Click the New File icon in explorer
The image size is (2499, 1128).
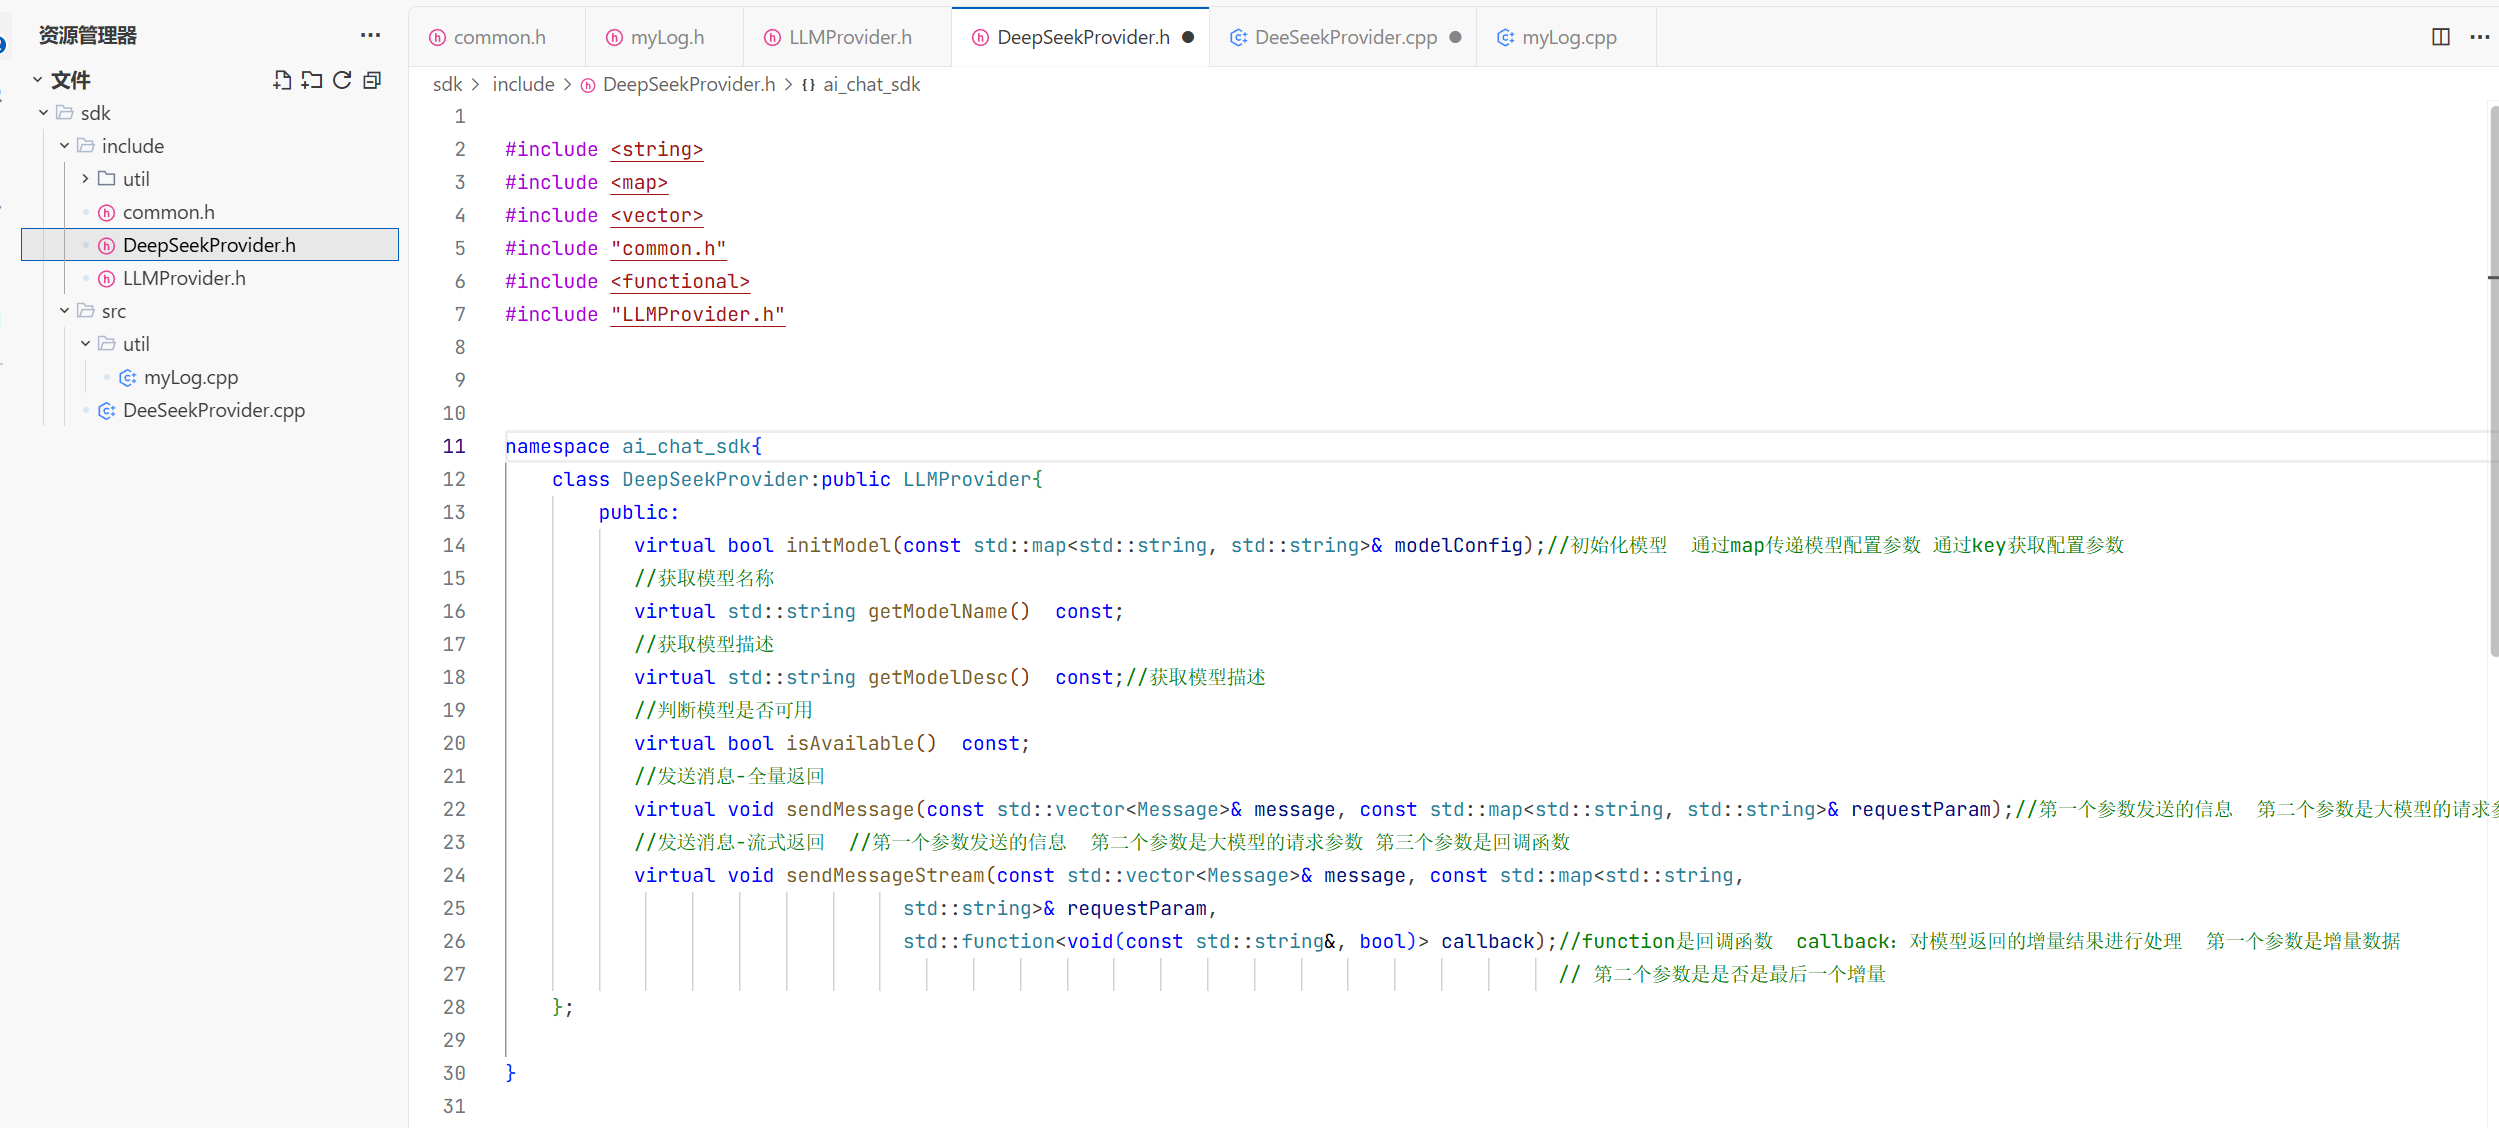point(282,80)
